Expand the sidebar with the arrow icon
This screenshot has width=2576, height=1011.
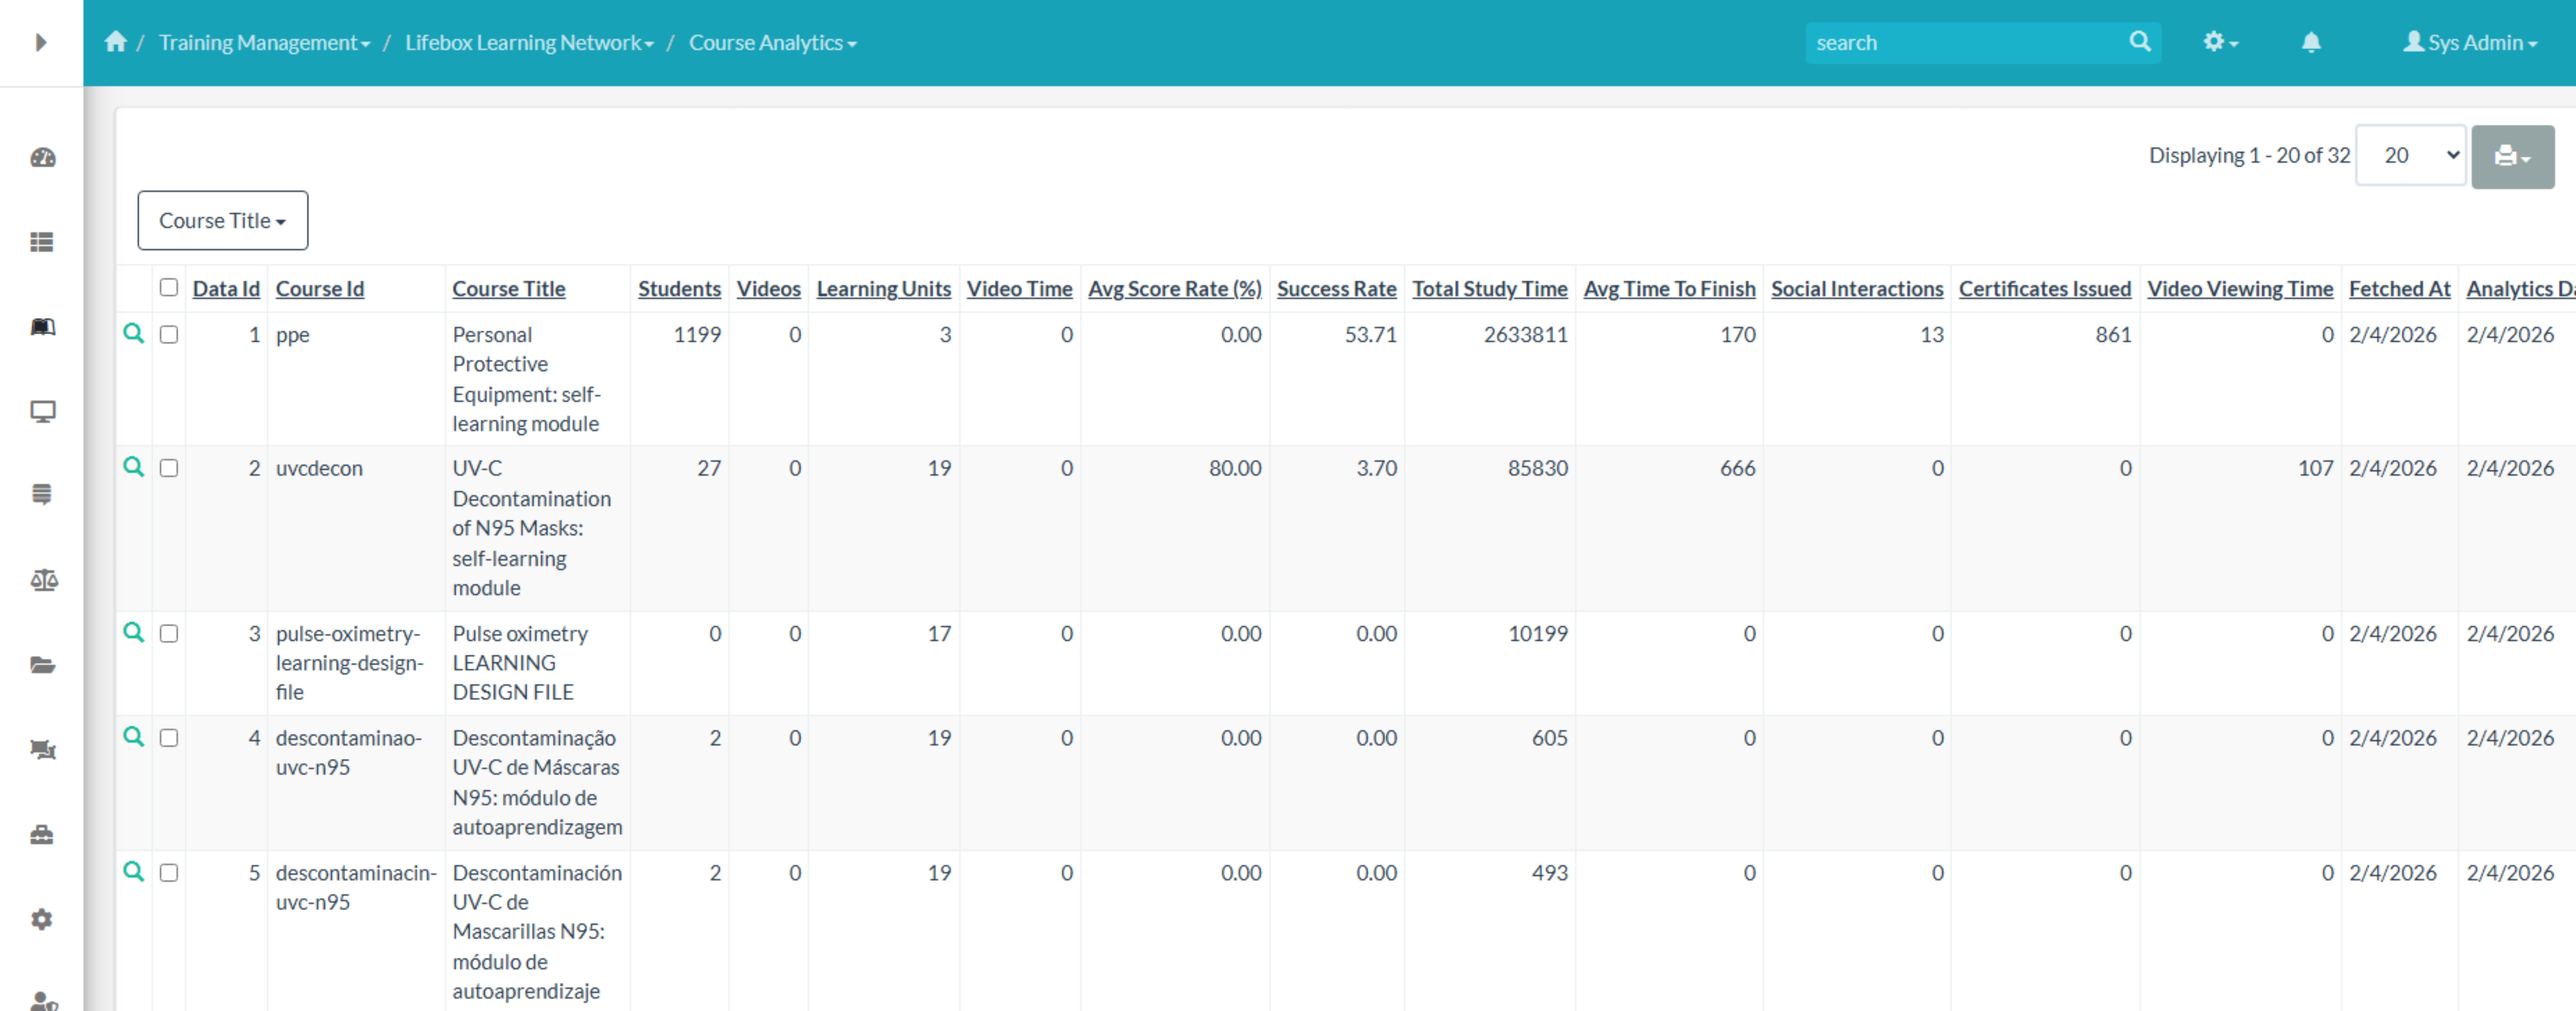41,42
